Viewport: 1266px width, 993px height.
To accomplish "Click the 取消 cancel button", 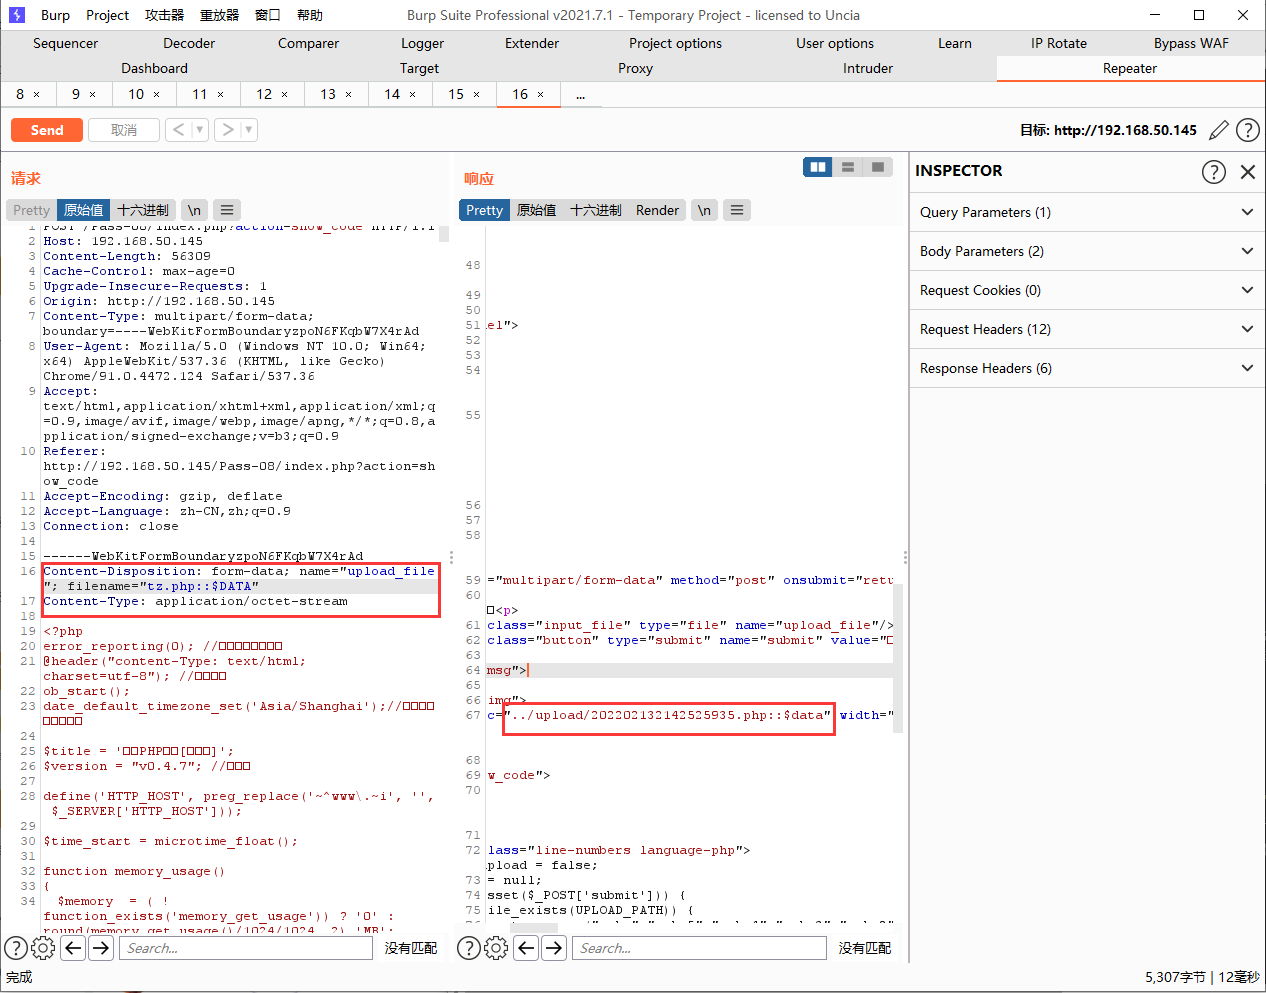I will pyautogui.click(x=124, y=130).
